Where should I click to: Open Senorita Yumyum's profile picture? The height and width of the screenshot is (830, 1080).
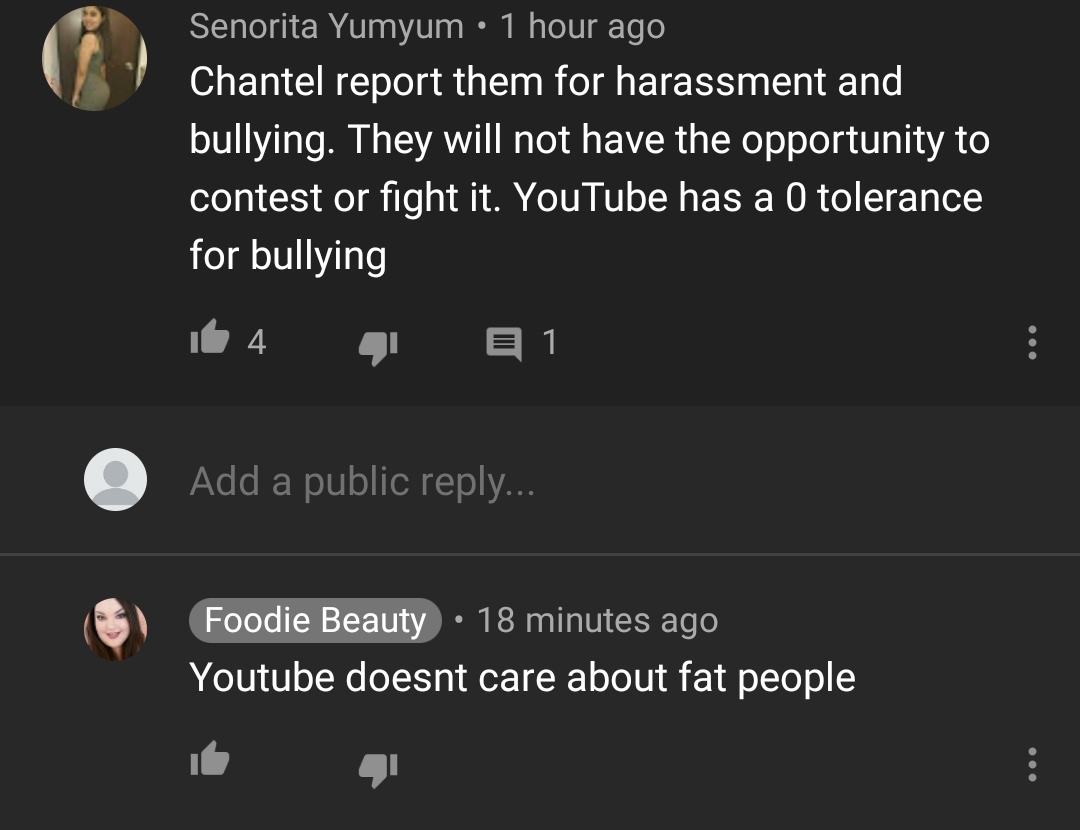click(x=94, y=59)
